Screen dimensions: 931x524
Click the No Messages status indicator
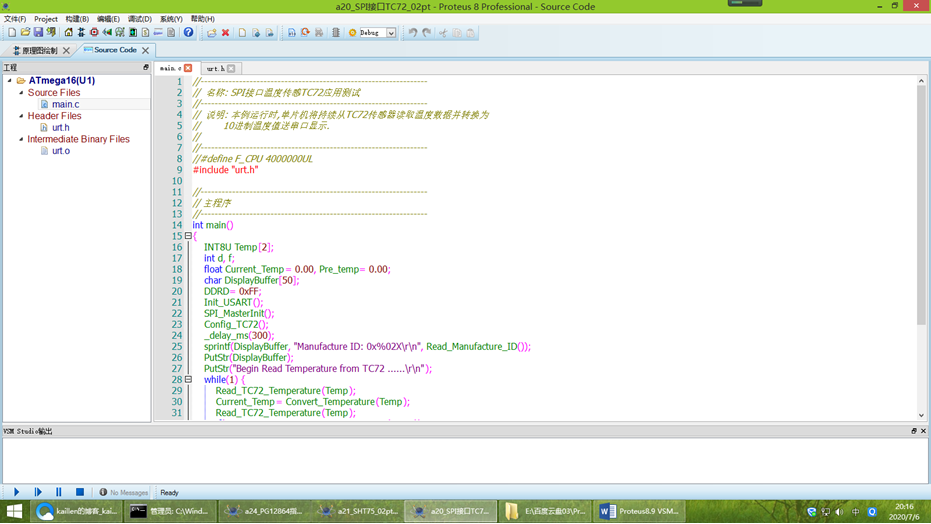124,493
